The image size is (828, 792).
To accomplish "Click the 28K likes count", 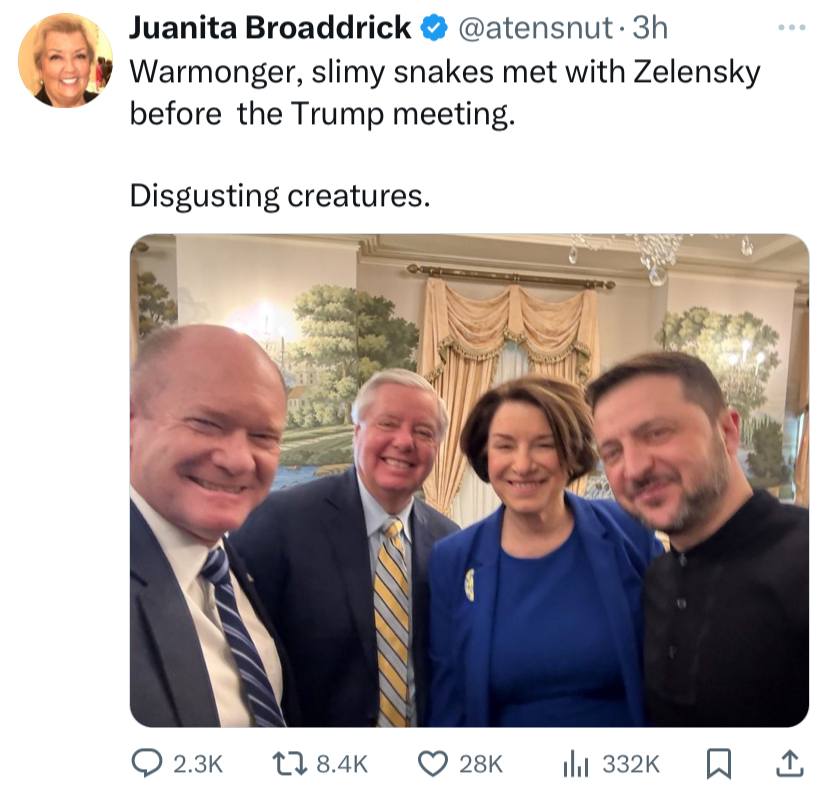I will pyautogui.click(x=481, y=764).
